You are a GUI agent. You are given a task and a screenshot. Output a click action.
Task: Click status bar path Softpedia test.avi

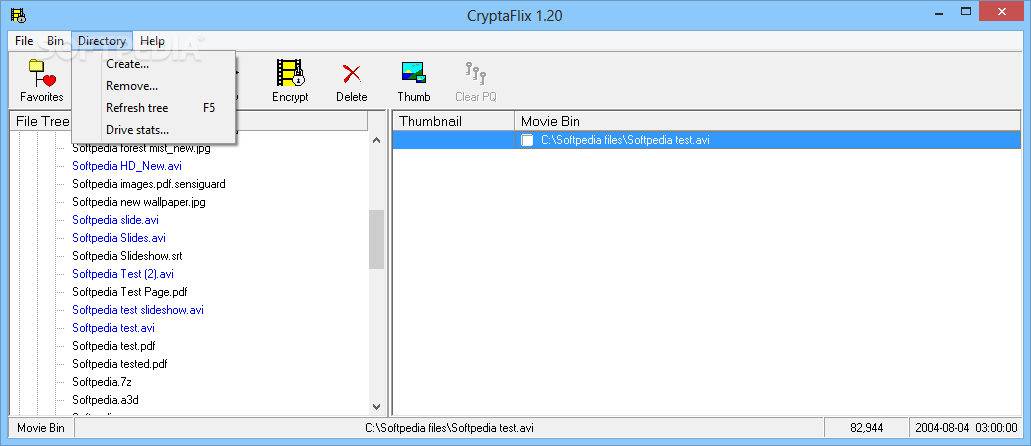pyautogui.click(x=449, y=428)
